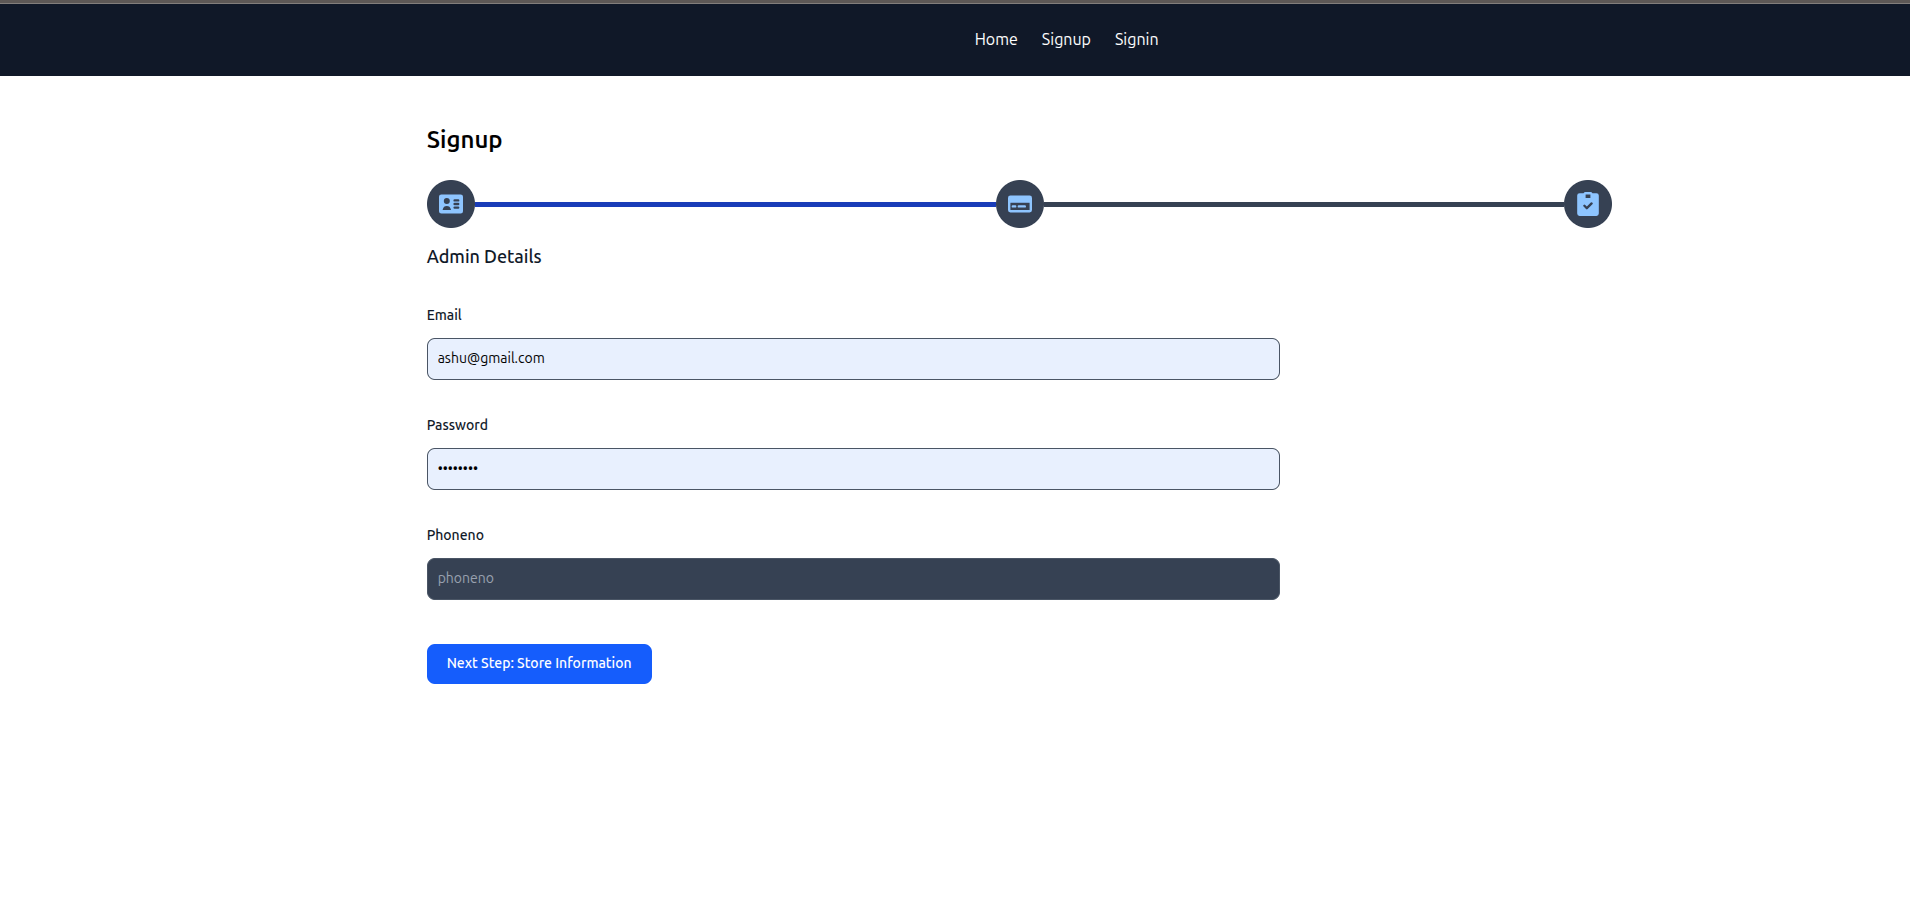Click the blue completed progress line

coord(735,204)
